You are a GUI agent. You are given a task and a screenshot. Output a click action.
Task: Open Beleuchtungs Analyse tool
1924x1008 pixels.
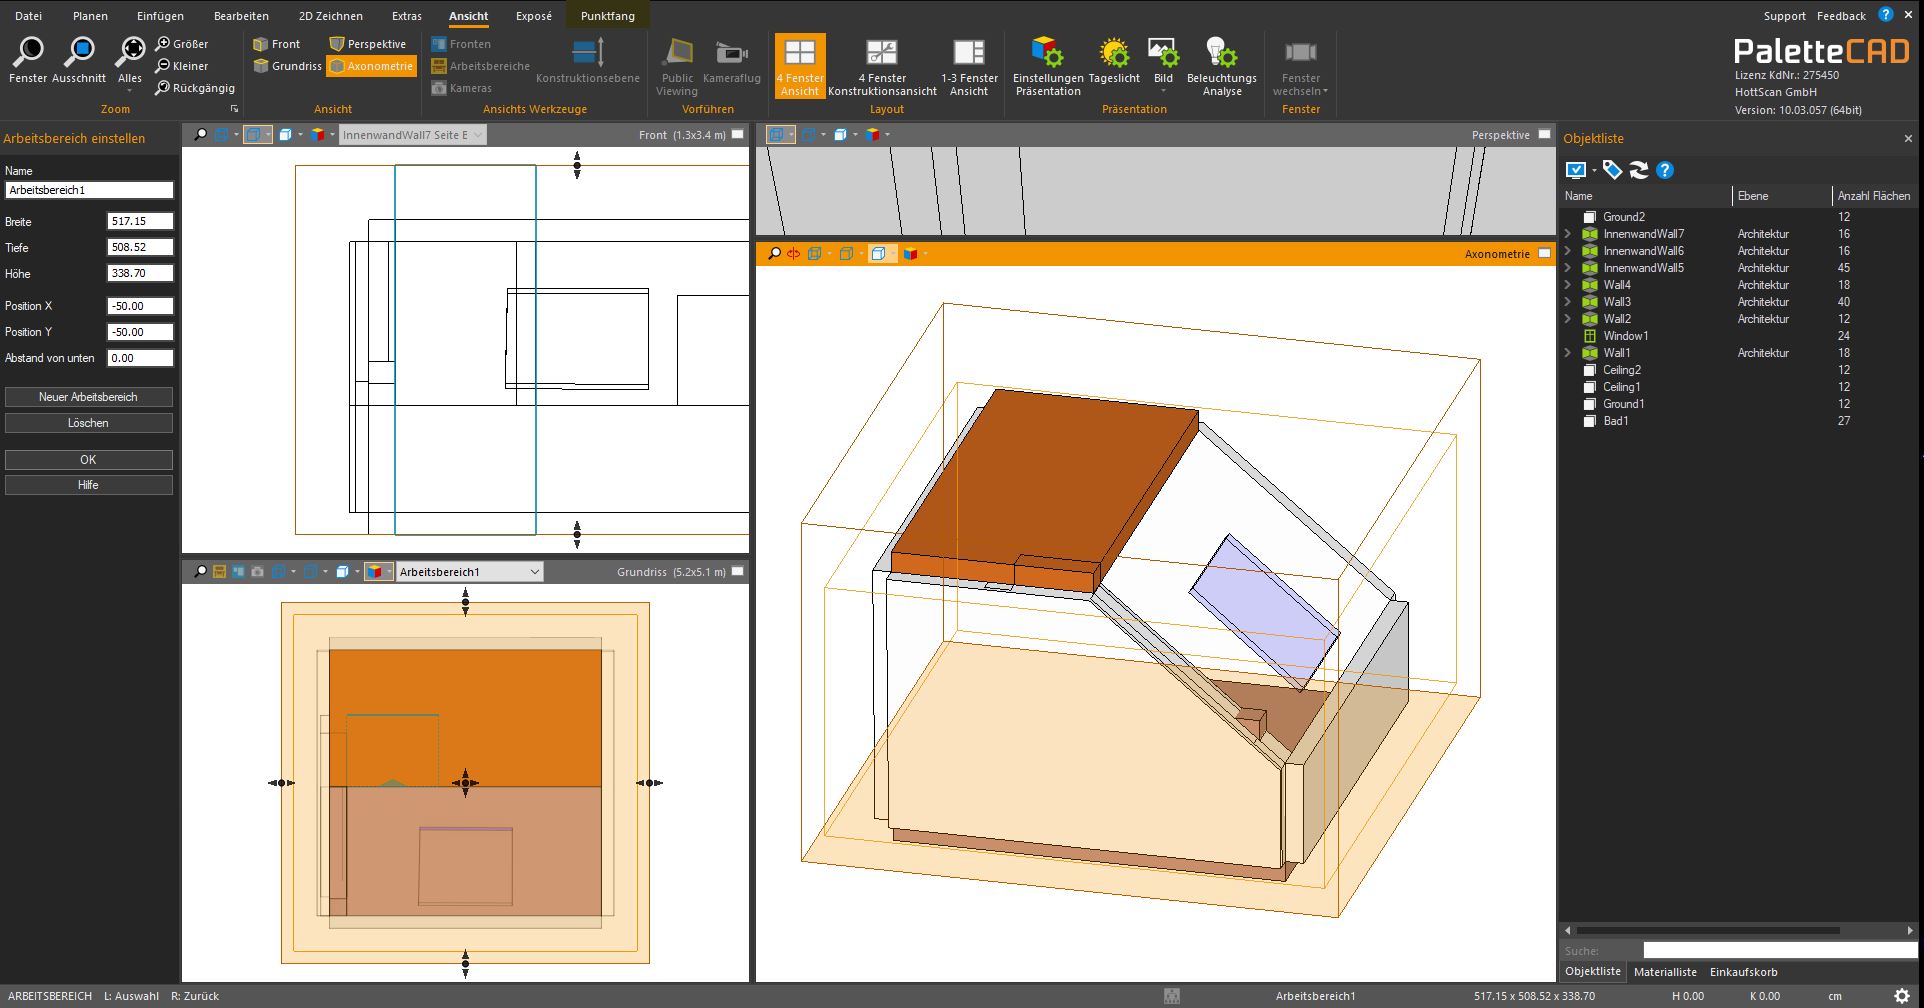[x=1221, y=53]
